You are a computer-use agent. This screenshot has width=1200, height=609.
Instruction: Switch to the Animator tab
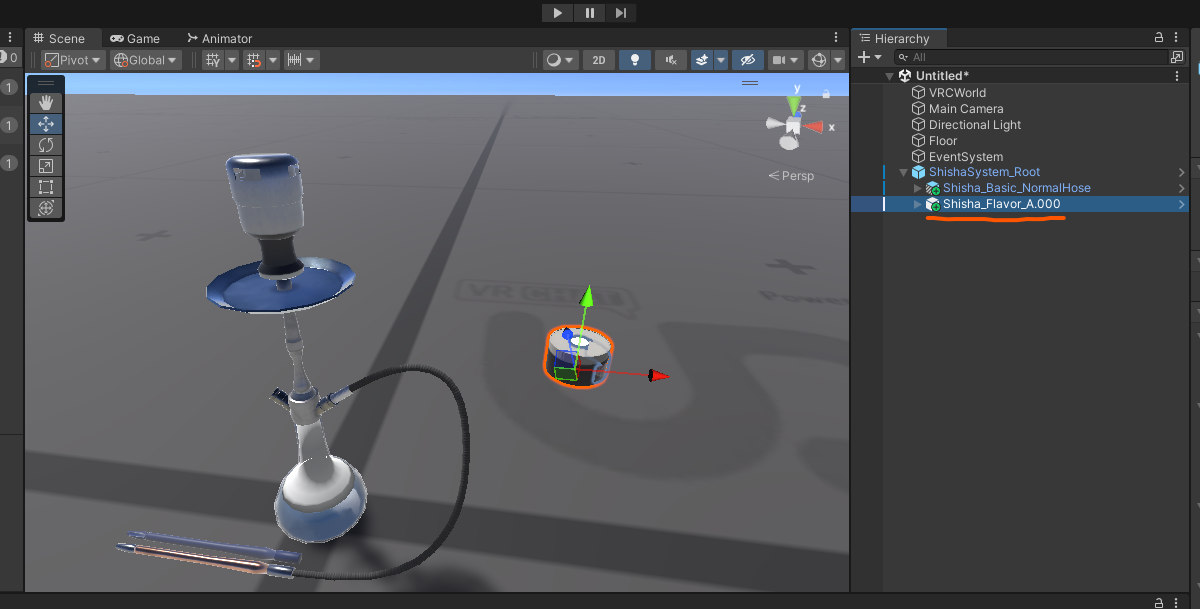click(x=219, y=38)
